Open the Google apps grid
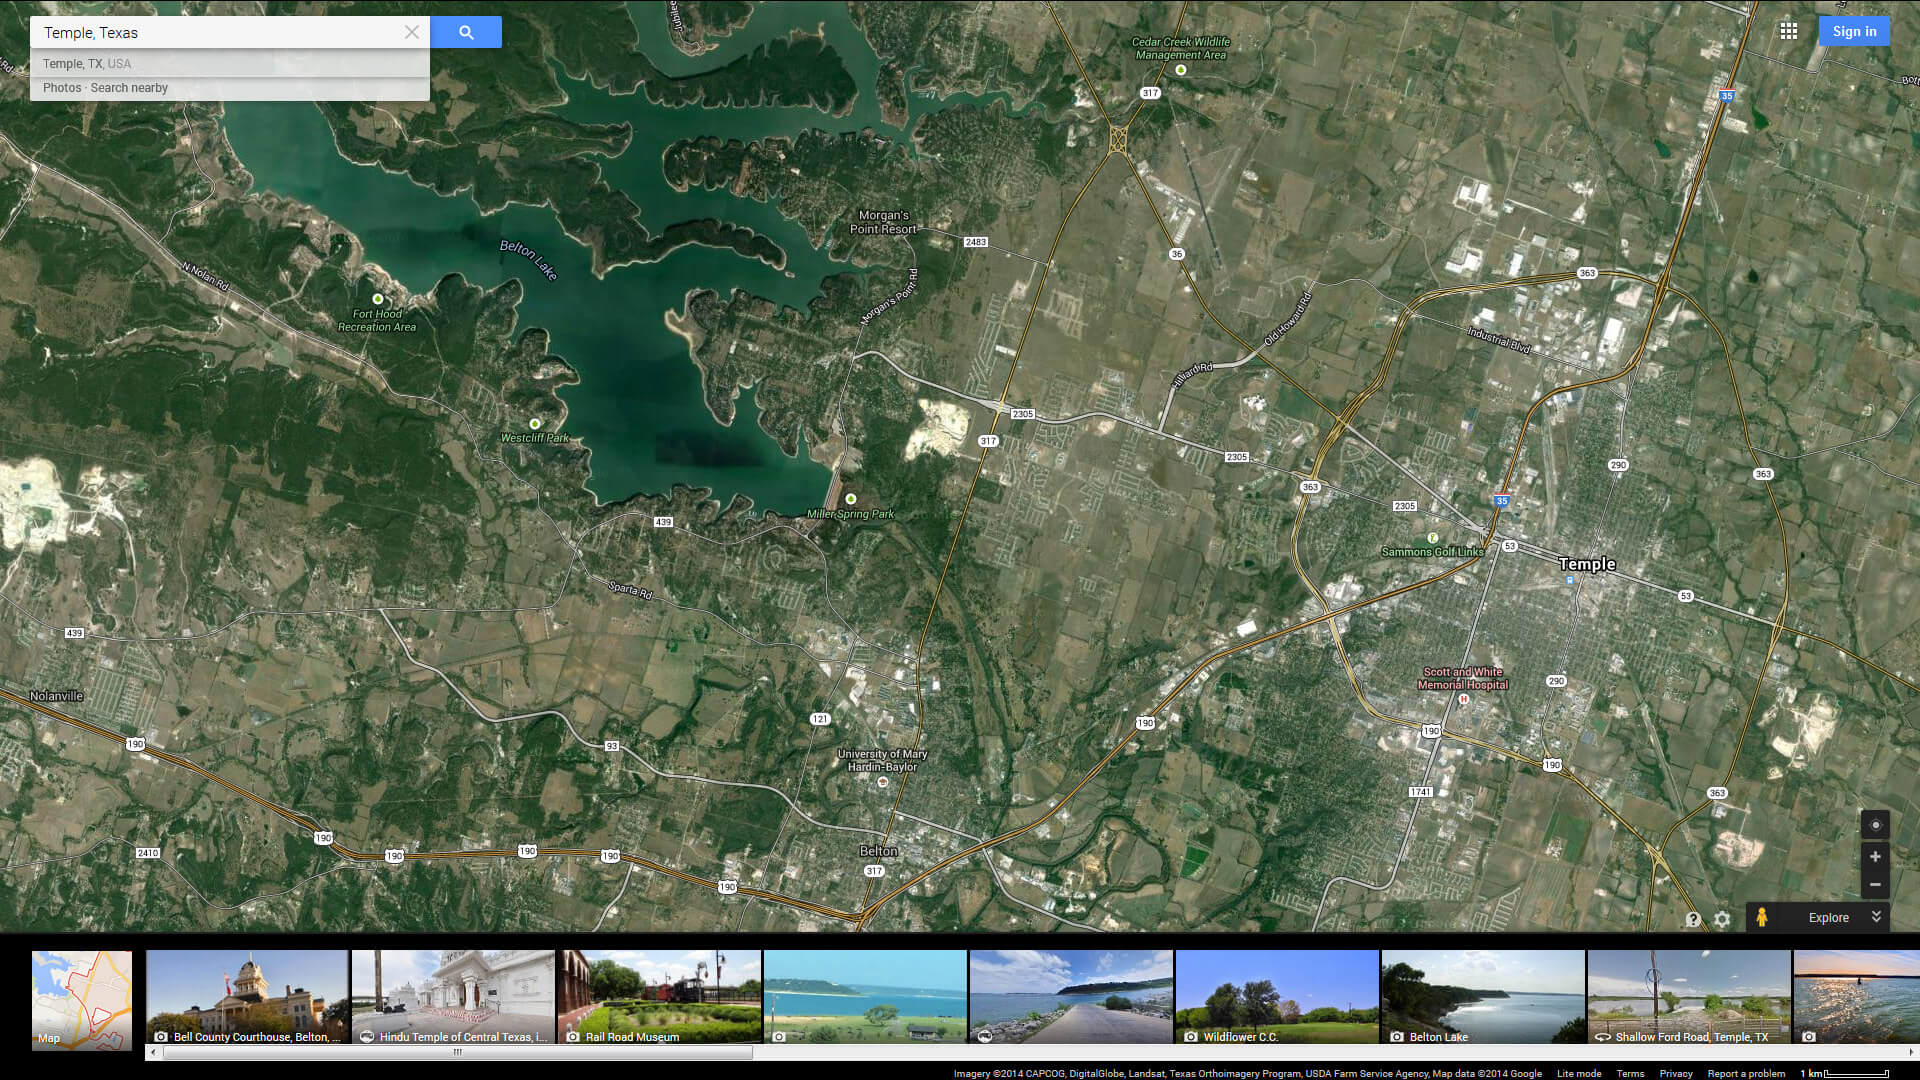This screenshot has height=1080, width=1920. tap(1789, 31)
